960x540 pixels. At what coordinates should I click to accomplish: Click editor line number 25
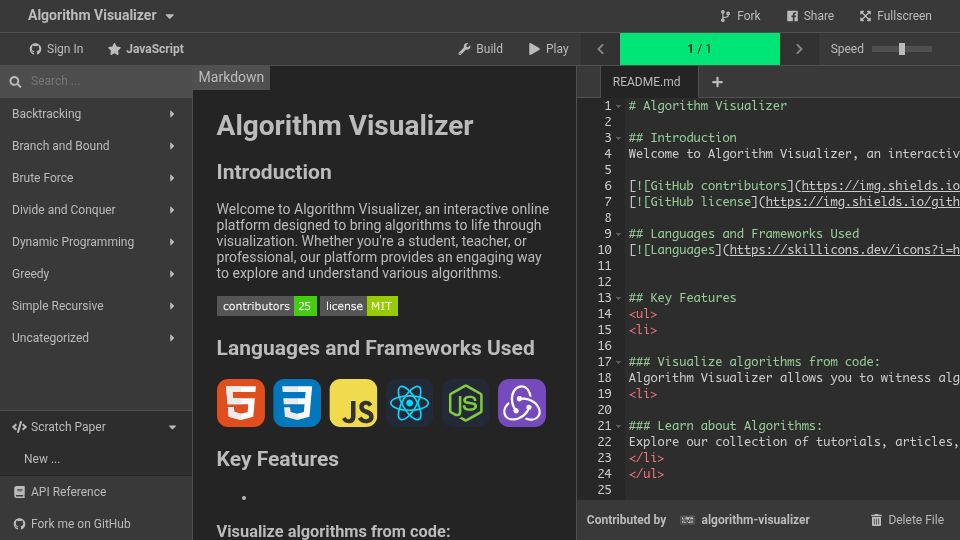point(604,489)
